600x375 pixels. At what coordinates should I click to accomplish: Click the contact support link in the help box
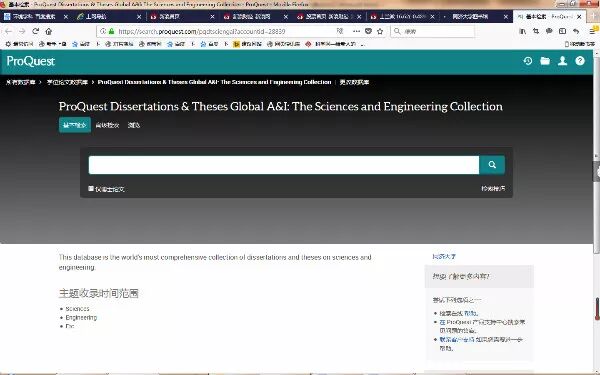(x=457, y=339)
